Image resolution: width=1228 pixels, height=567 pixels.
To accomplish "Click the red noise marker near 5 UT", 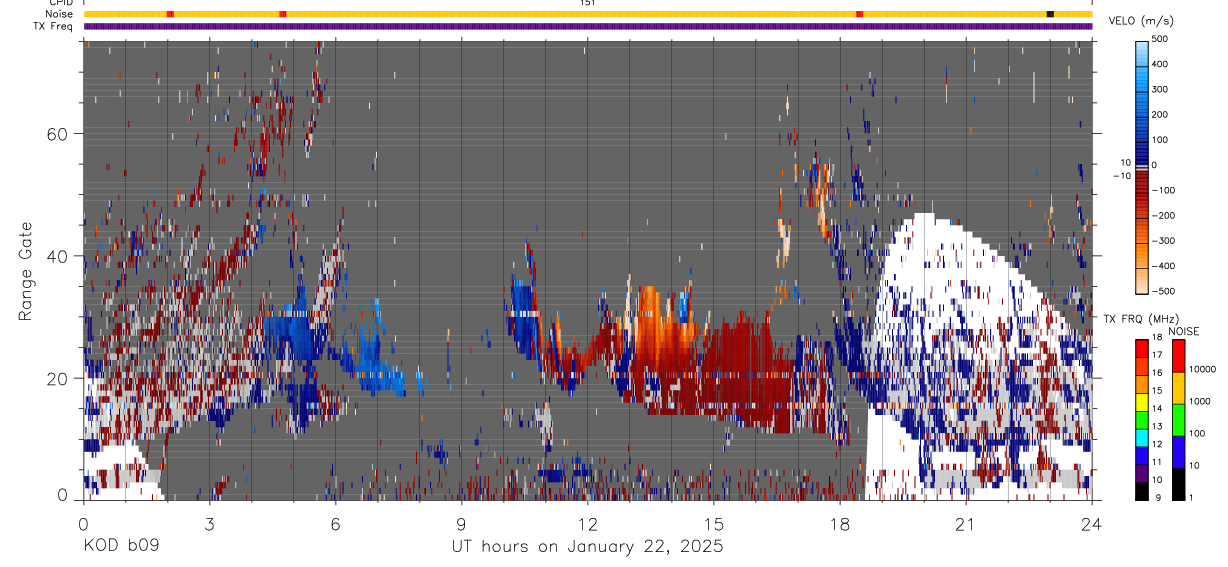I will click(283, 14).
